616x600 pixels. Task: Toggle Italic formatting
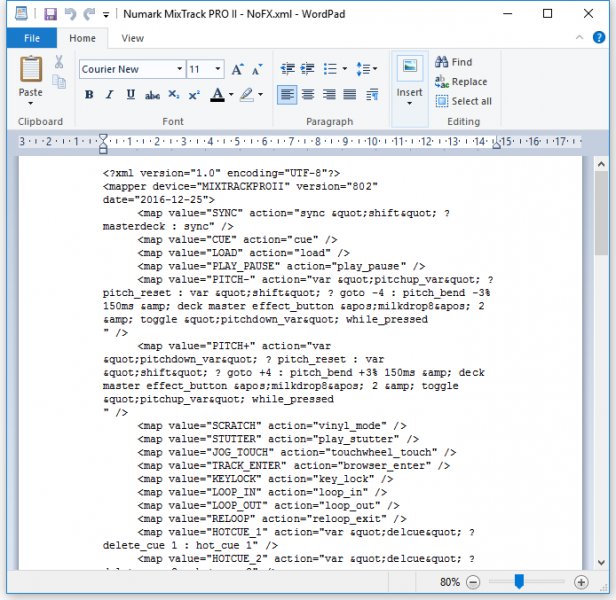tap(110, 95)
